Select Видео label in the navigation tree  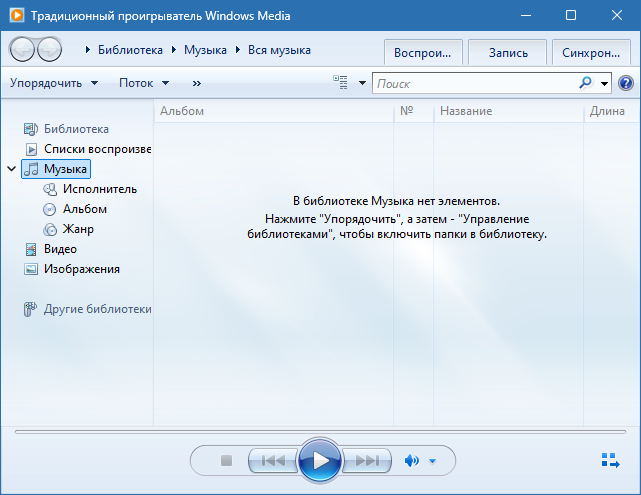(x=60, y=249)
